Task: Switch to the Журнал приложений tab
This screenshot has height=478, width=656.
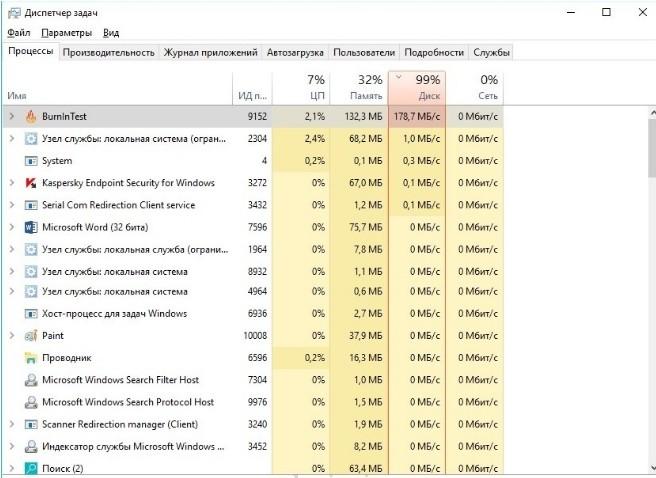Action: [210, 53]
